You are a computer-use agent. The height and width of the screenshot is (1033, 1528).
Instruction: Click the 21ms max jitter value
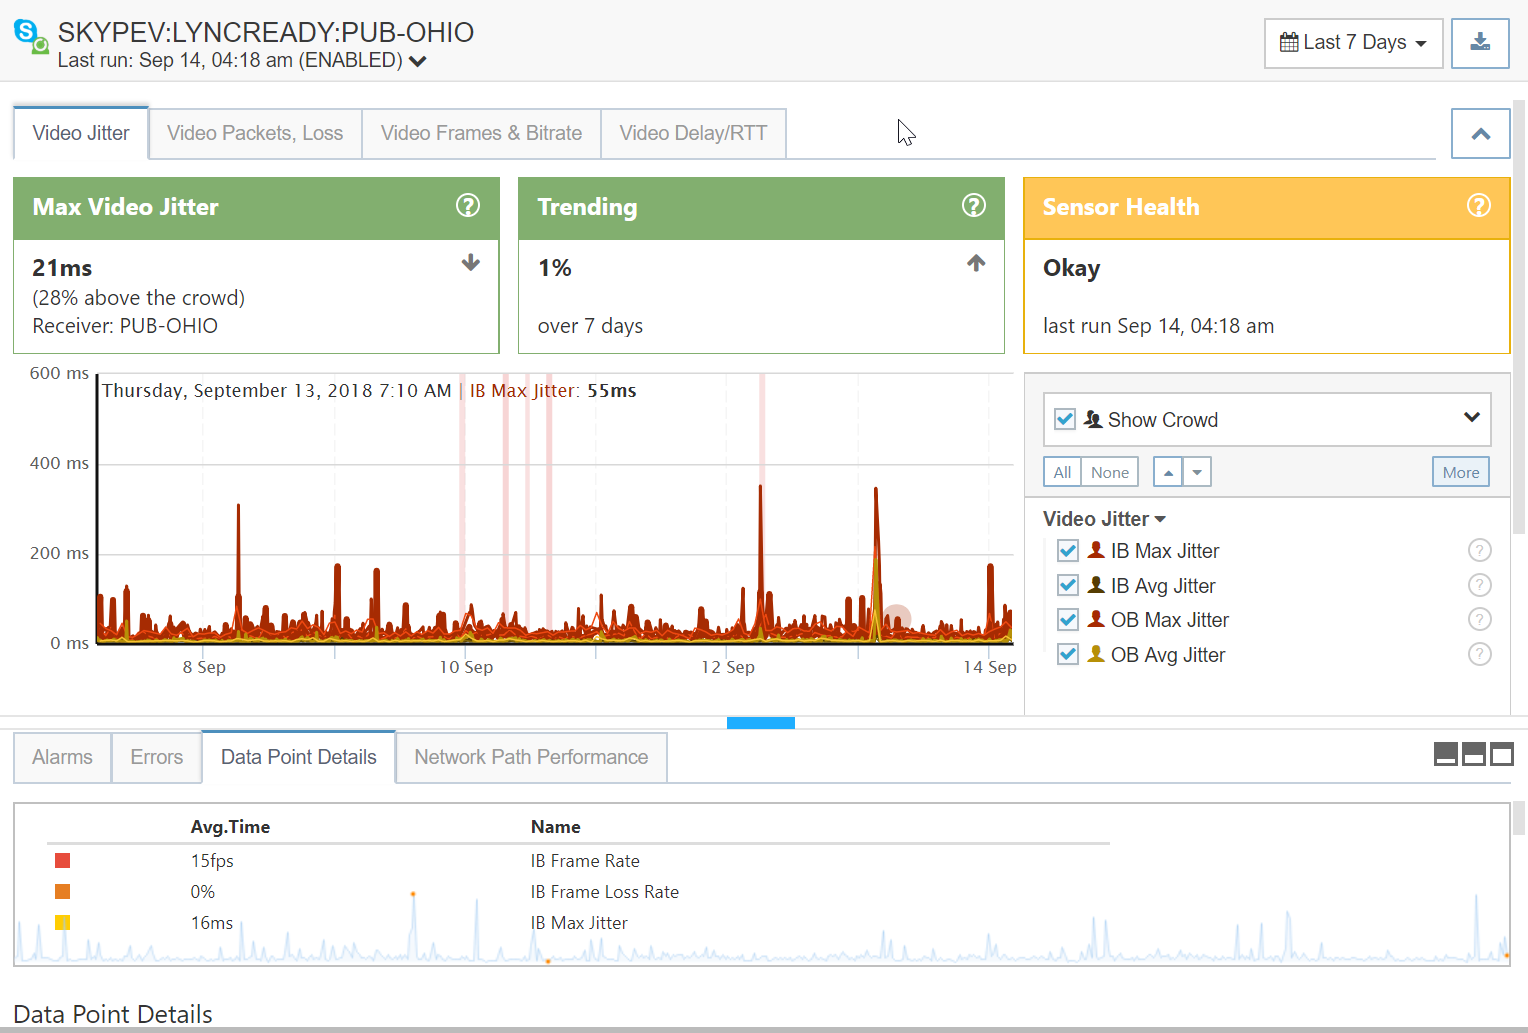coord(62,268)
